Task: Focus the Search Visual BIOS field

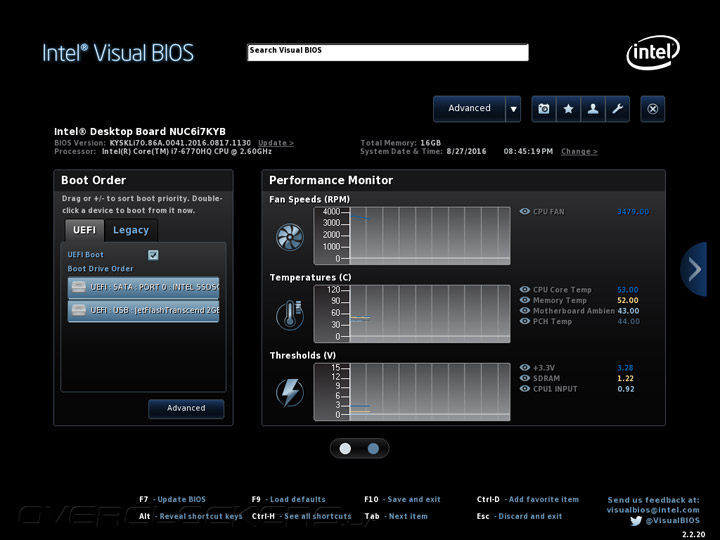Action: tap(388, 52)
